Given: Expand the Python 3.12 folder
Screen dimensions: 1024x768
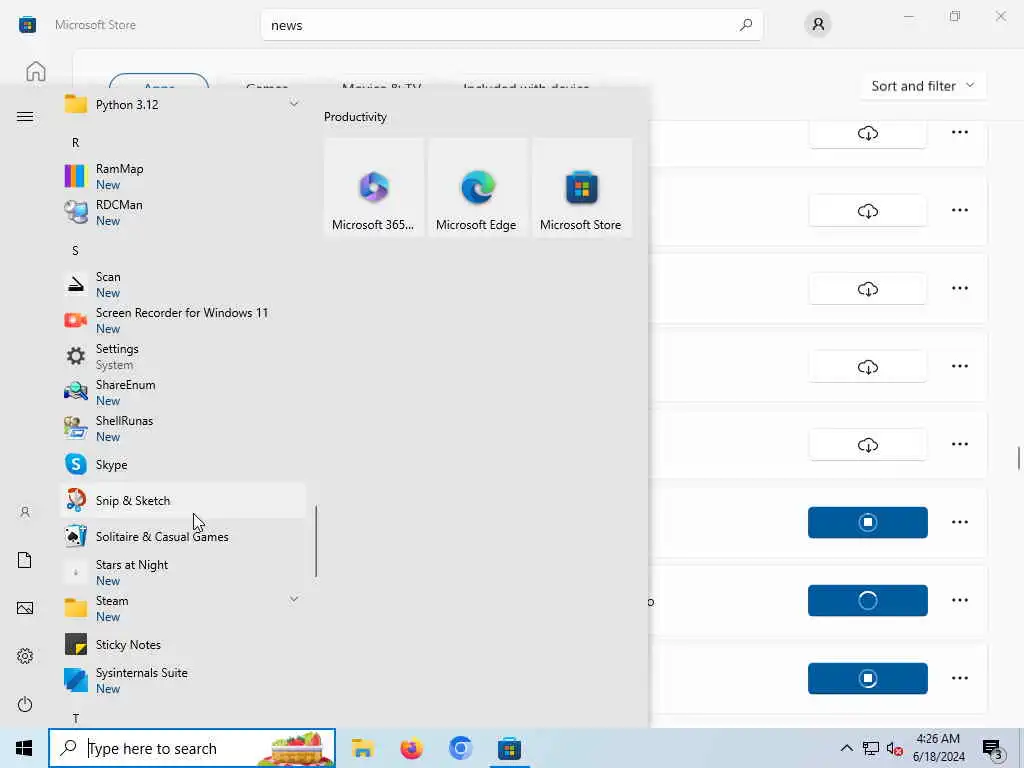Looking at the screenshot, I should pos(183,104).
